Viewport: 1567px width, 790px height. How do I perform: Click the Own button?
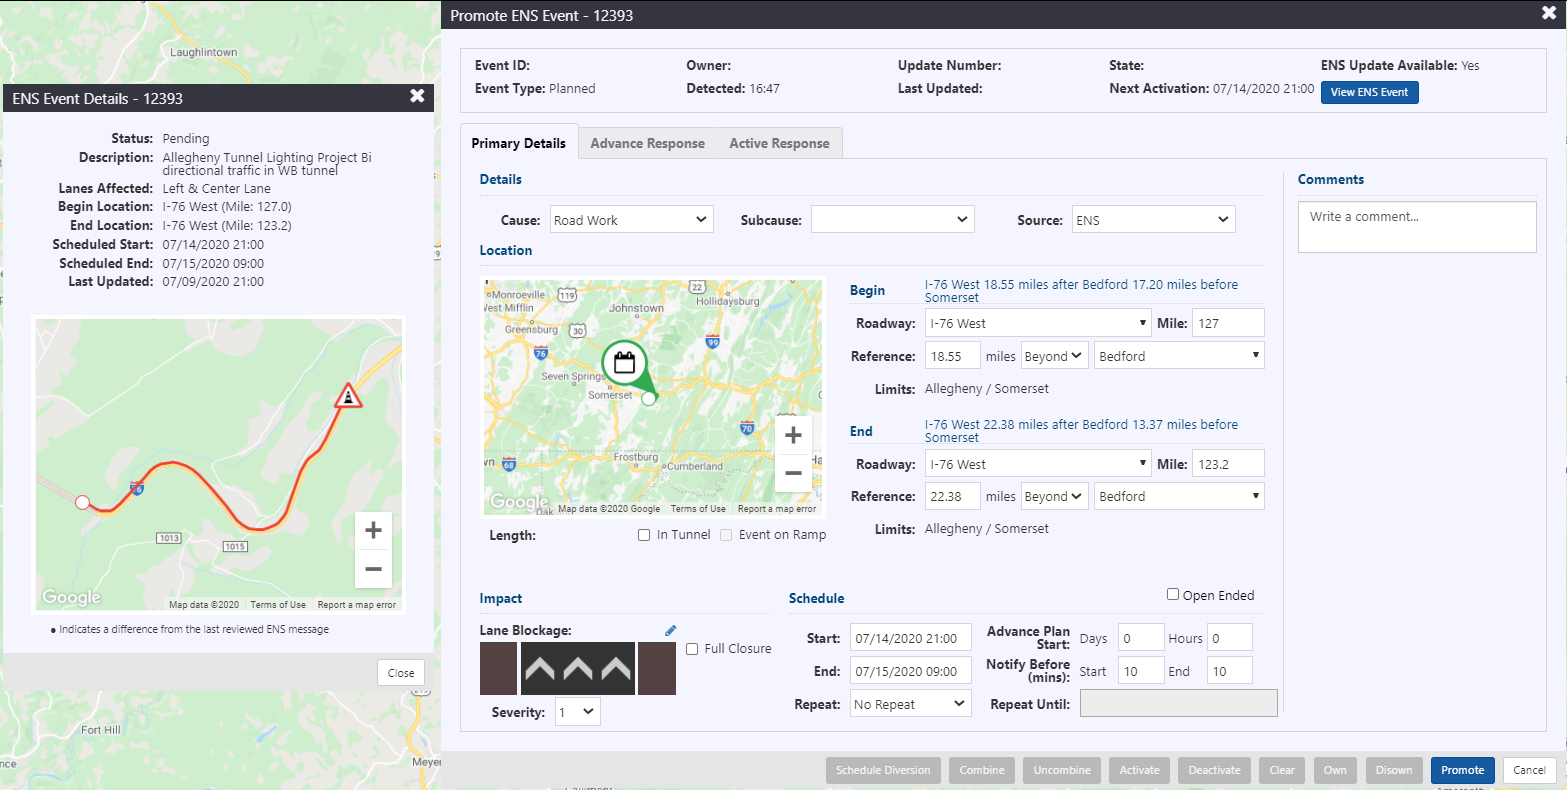[1335, 770]
